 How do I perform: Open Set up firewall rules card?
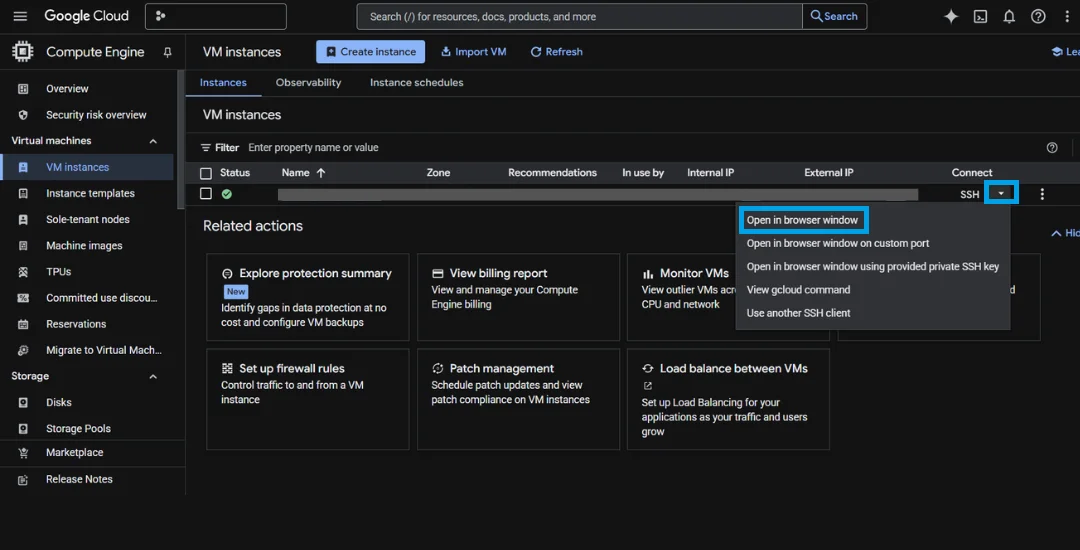point(308,399)
